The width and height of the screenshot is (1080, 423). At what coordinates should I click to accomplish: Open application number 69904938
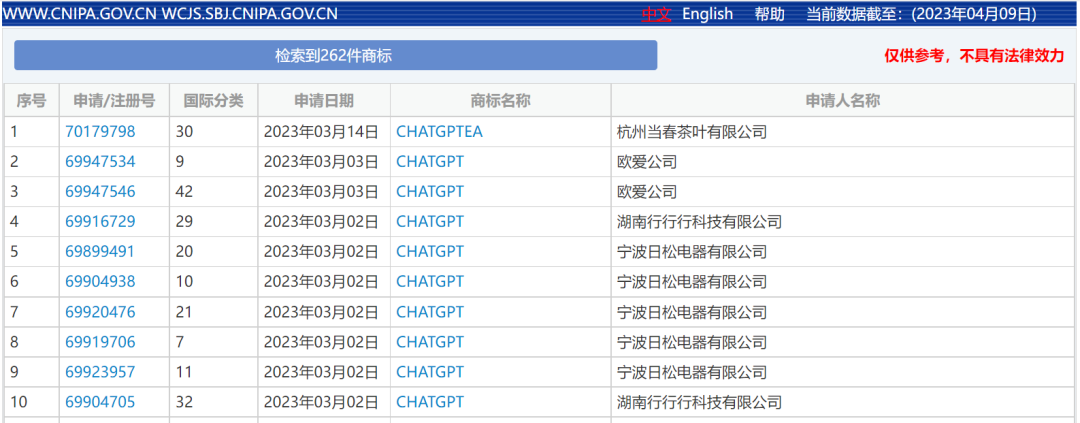pyautogui.click(x=100, y=282)
